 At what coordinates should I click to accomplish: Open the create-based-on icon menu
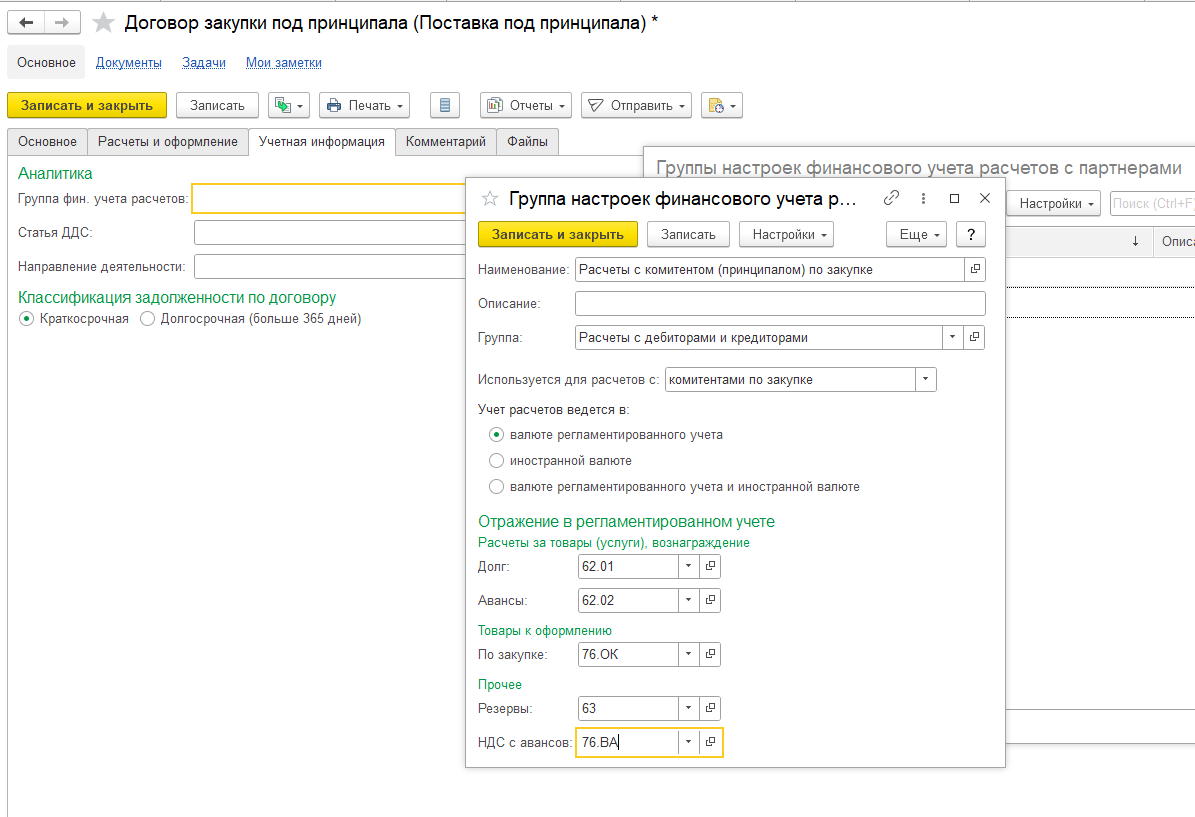(x=289, y=105)
